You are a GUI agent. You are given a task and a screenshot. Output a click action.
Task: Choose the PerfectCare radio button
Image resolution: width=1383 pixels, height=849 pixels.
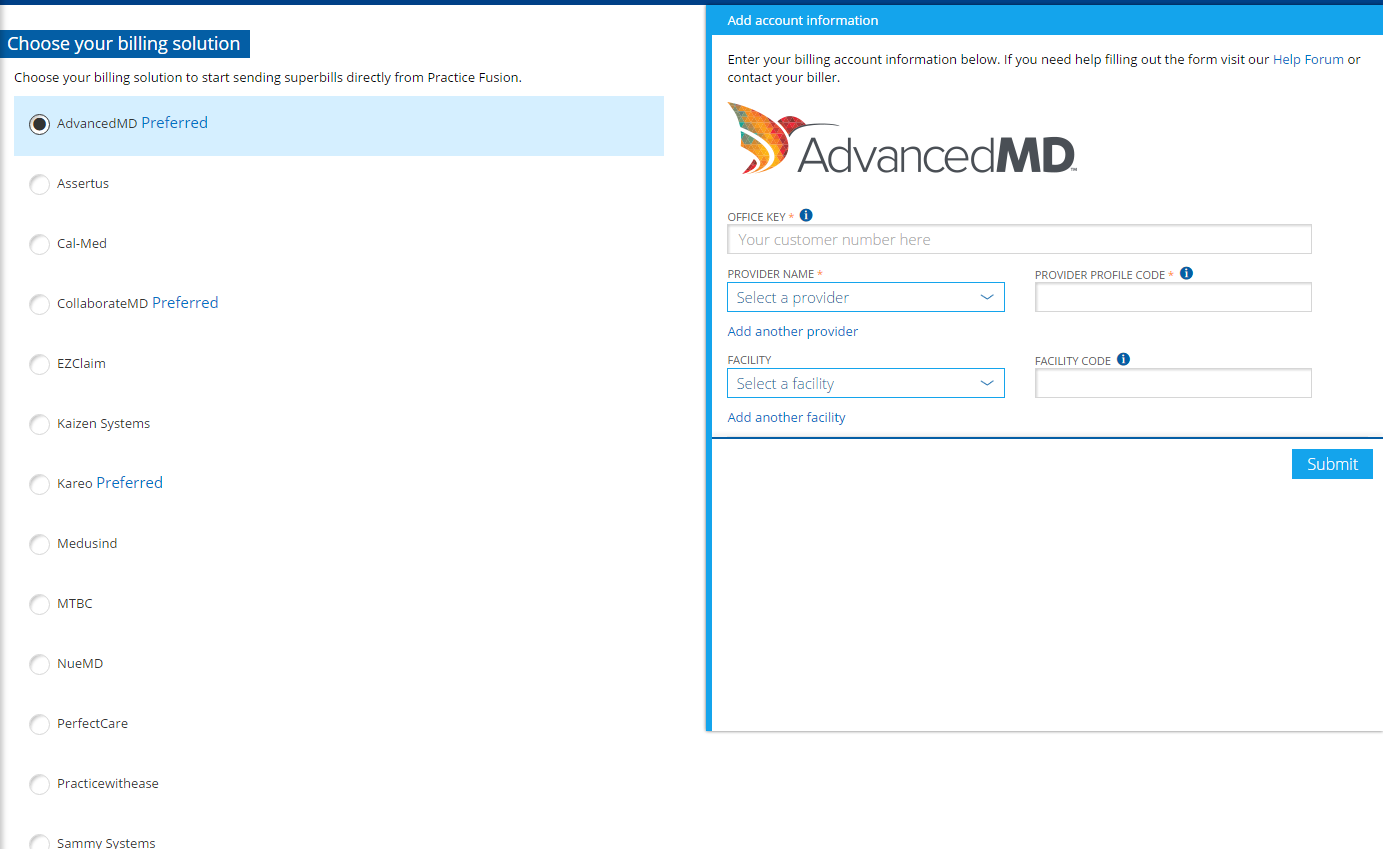[x=39, y=724]
